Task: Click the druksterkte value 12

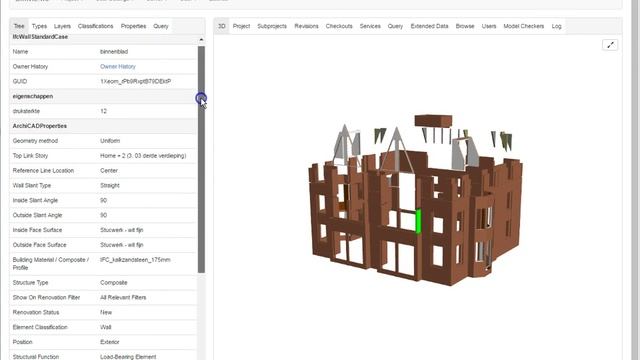Action: click(x=103, y=111)
